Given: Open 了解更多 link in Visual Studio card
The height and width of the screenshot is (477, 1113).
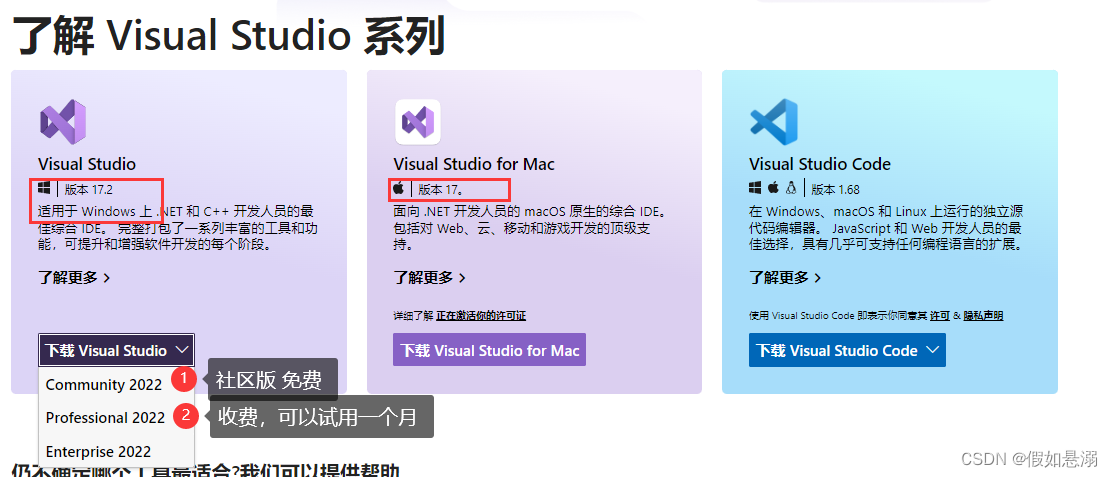Looking at the screenshot, I should (x=74, y=278).
